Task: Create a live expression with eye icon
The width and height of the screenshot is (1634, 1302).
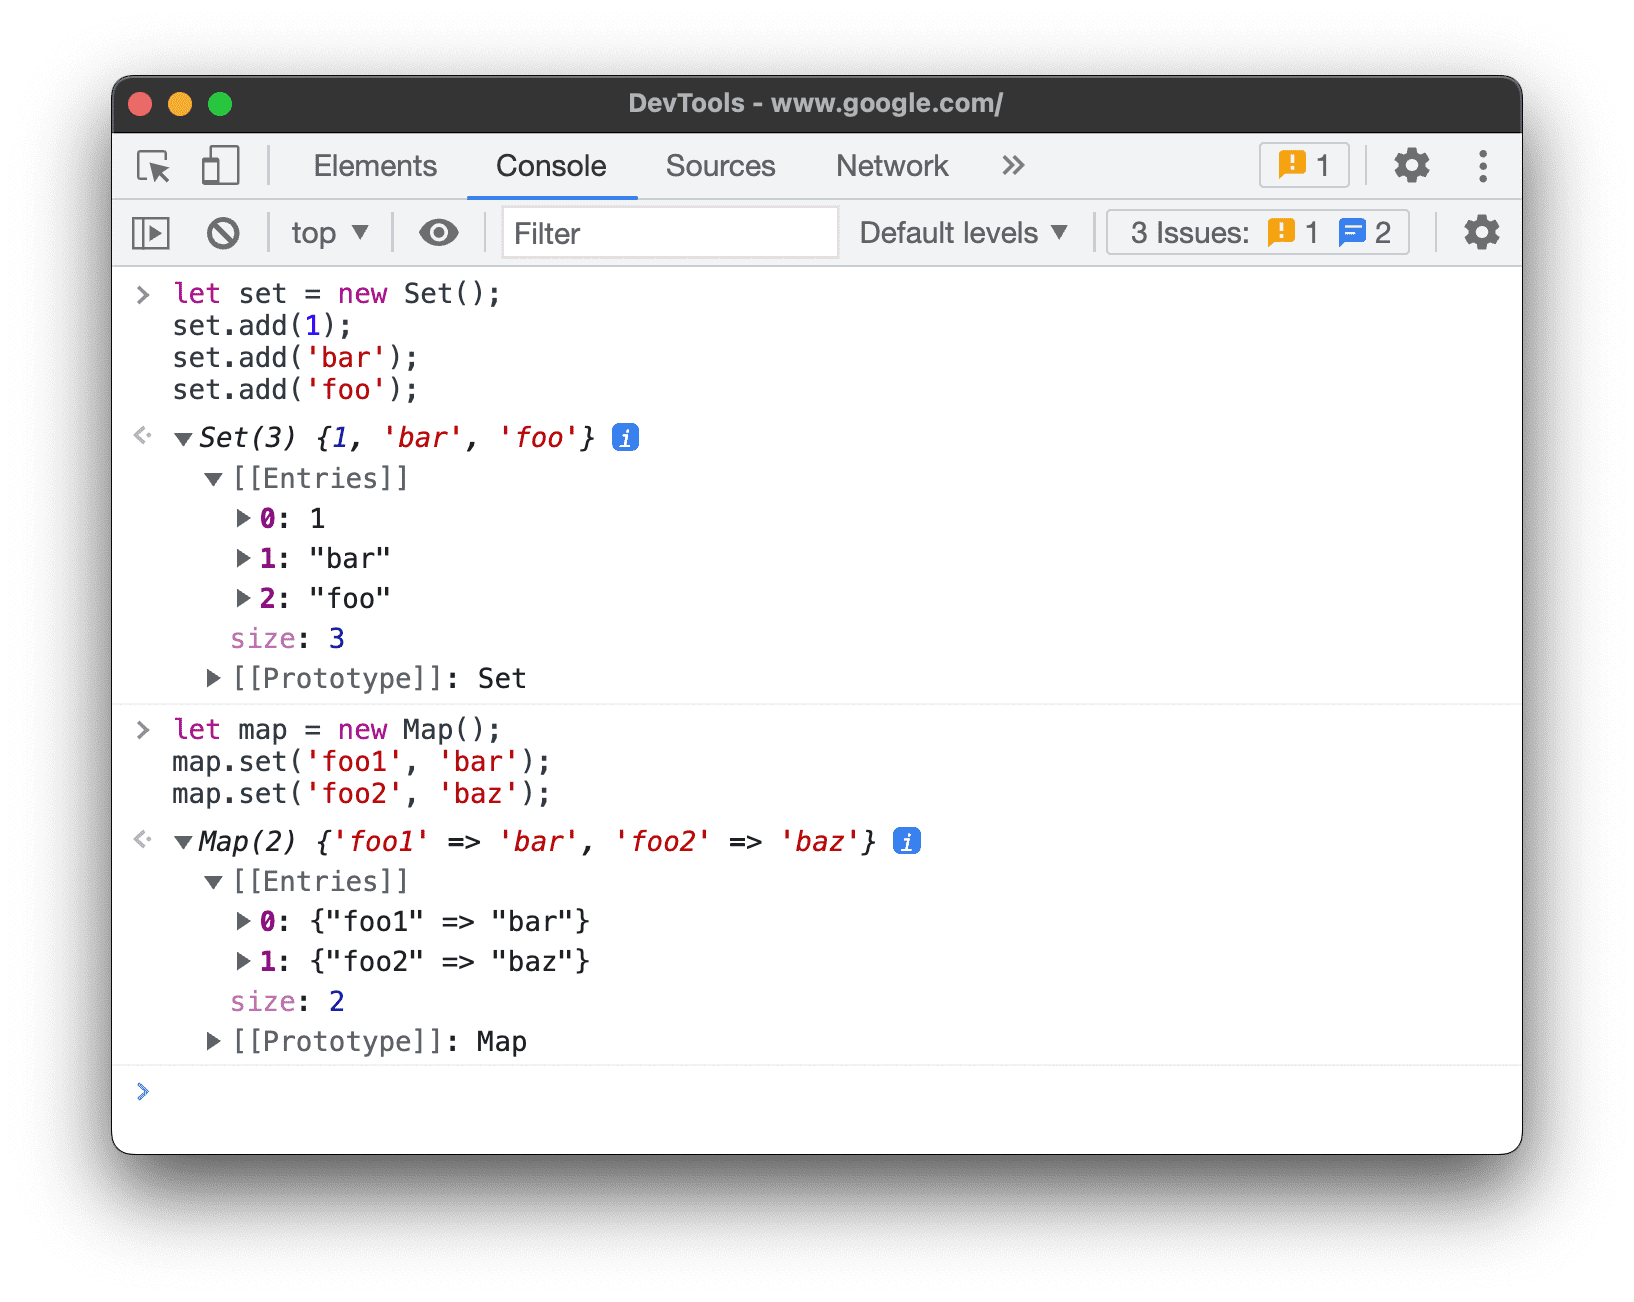Action: (x=438, y=233)
